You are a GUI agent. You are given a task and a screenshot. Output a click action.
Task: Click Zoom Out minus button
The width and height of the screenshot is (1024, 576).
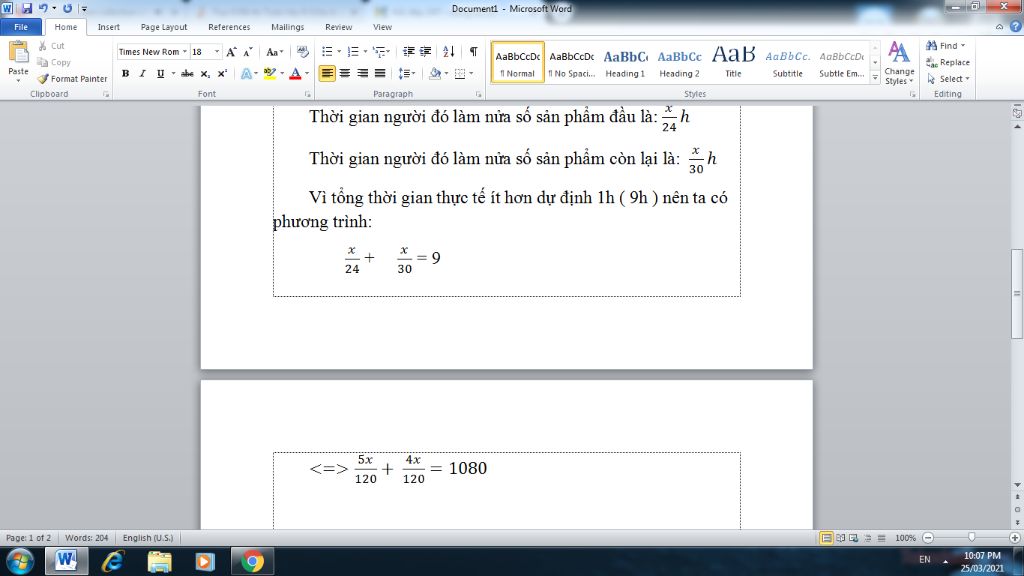click(x=928, y=537)
